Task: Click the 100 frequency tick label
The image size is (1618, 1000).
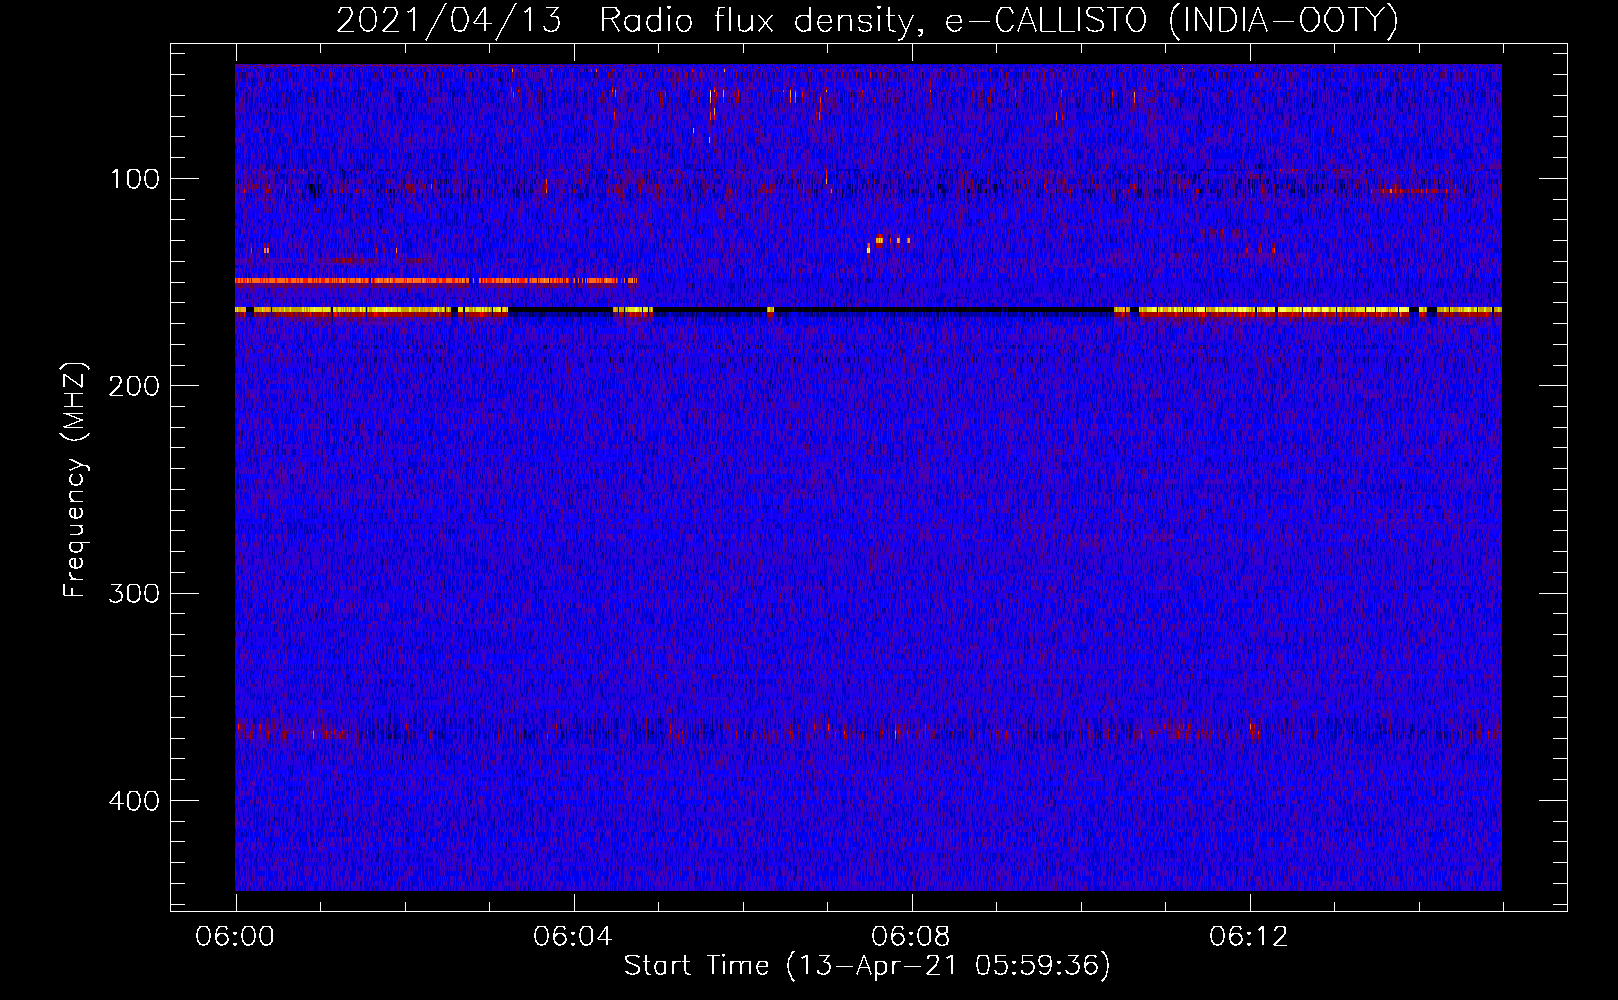Action: tap(134, 179)
